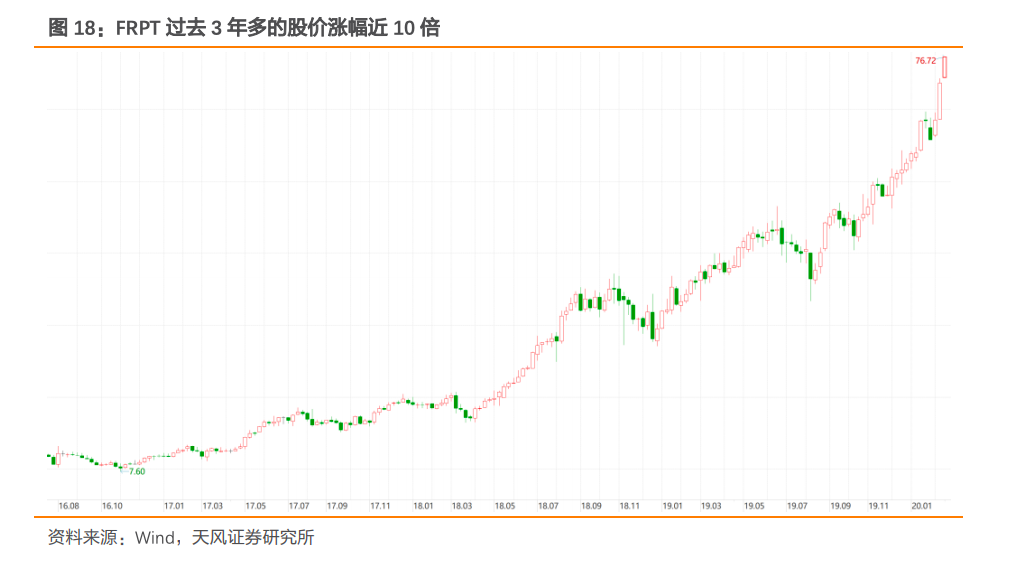Click the 19.03 date axis label
Screen dimensions: 1016x569
(x=711, y=505)
